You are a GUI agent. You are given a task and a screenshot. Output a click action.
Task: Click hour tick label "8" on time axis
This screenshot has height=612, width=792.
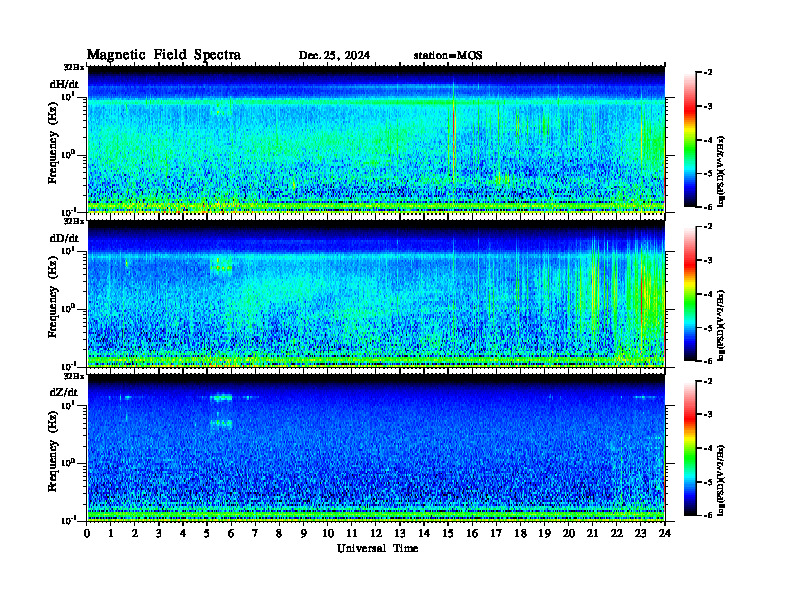pos(279,533)
